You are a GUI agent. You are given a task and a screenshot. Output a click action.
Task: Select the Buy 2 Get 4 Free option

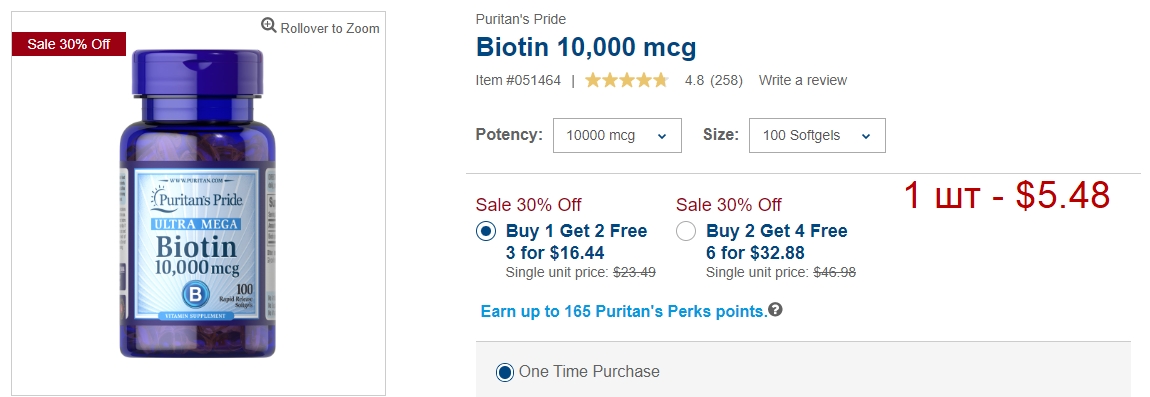coord(686,231)
